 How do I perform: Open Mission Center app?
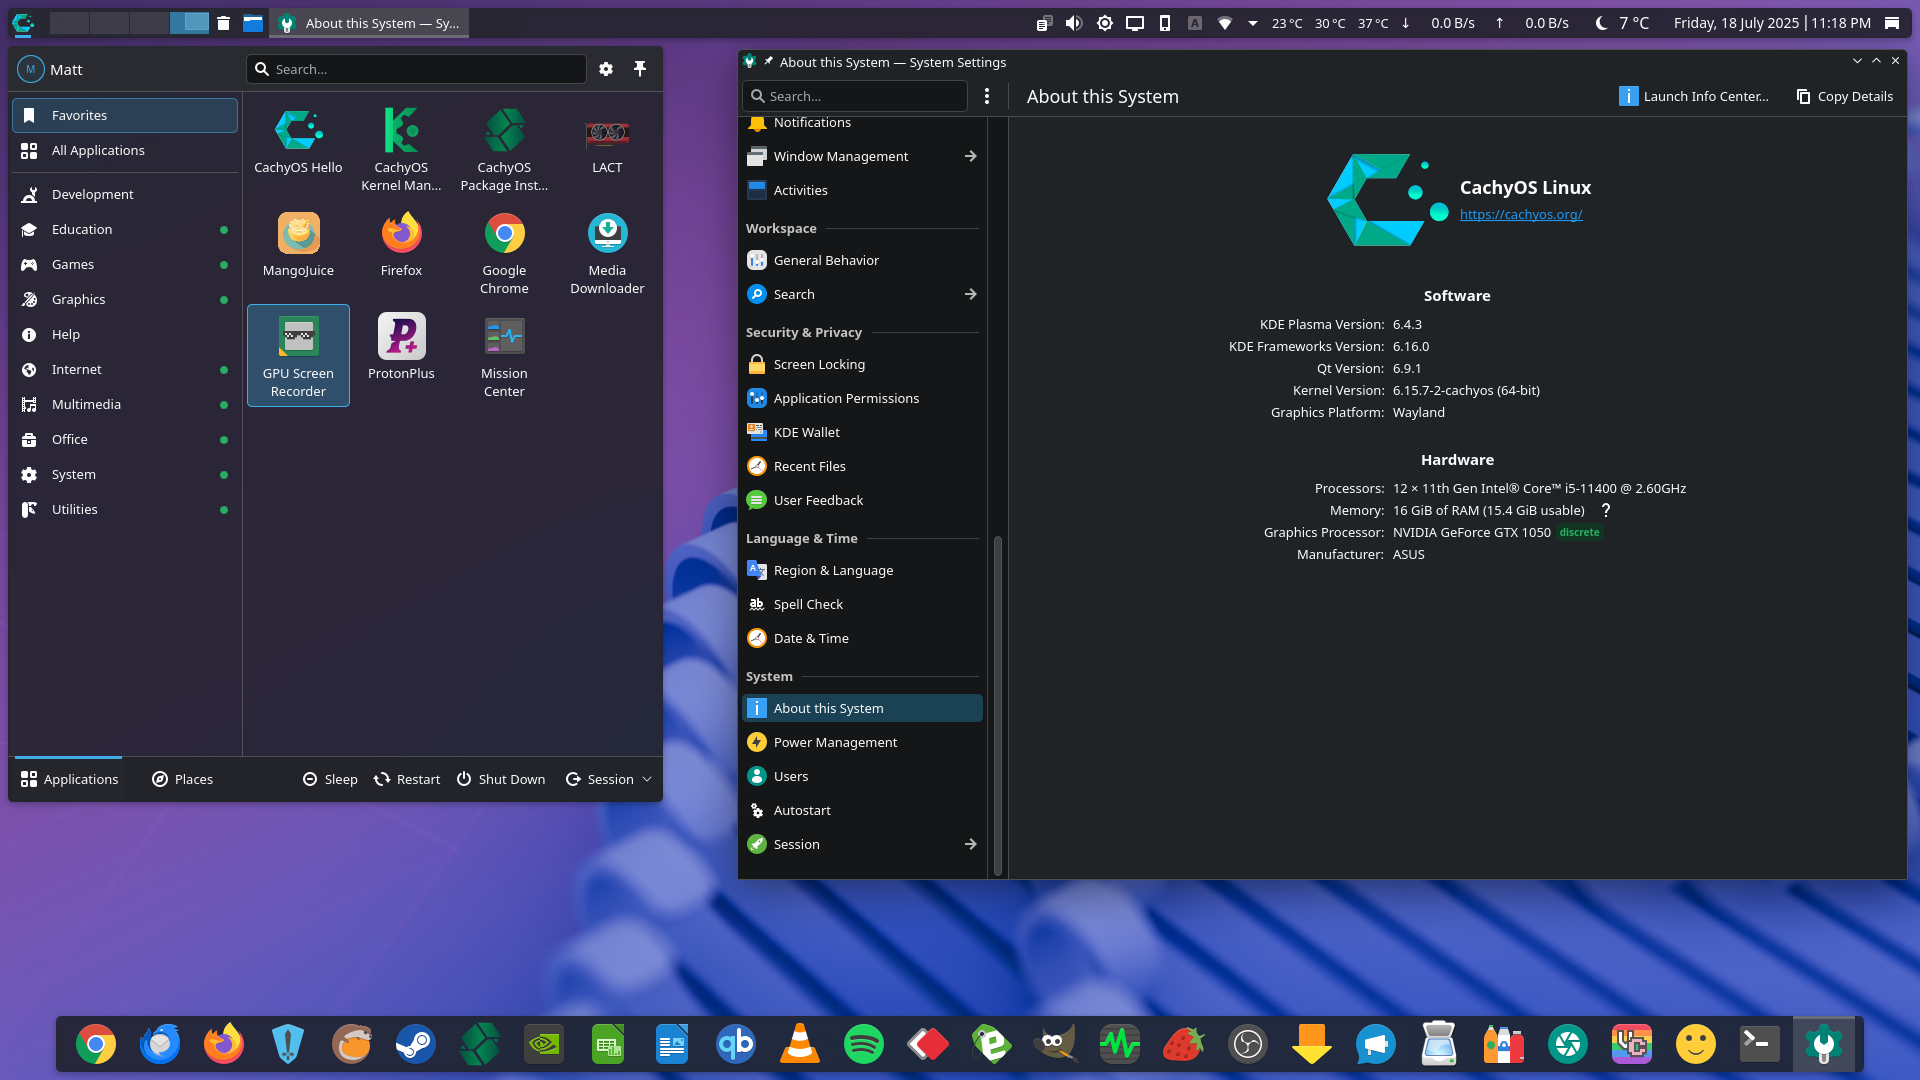[x=504, y=337]
